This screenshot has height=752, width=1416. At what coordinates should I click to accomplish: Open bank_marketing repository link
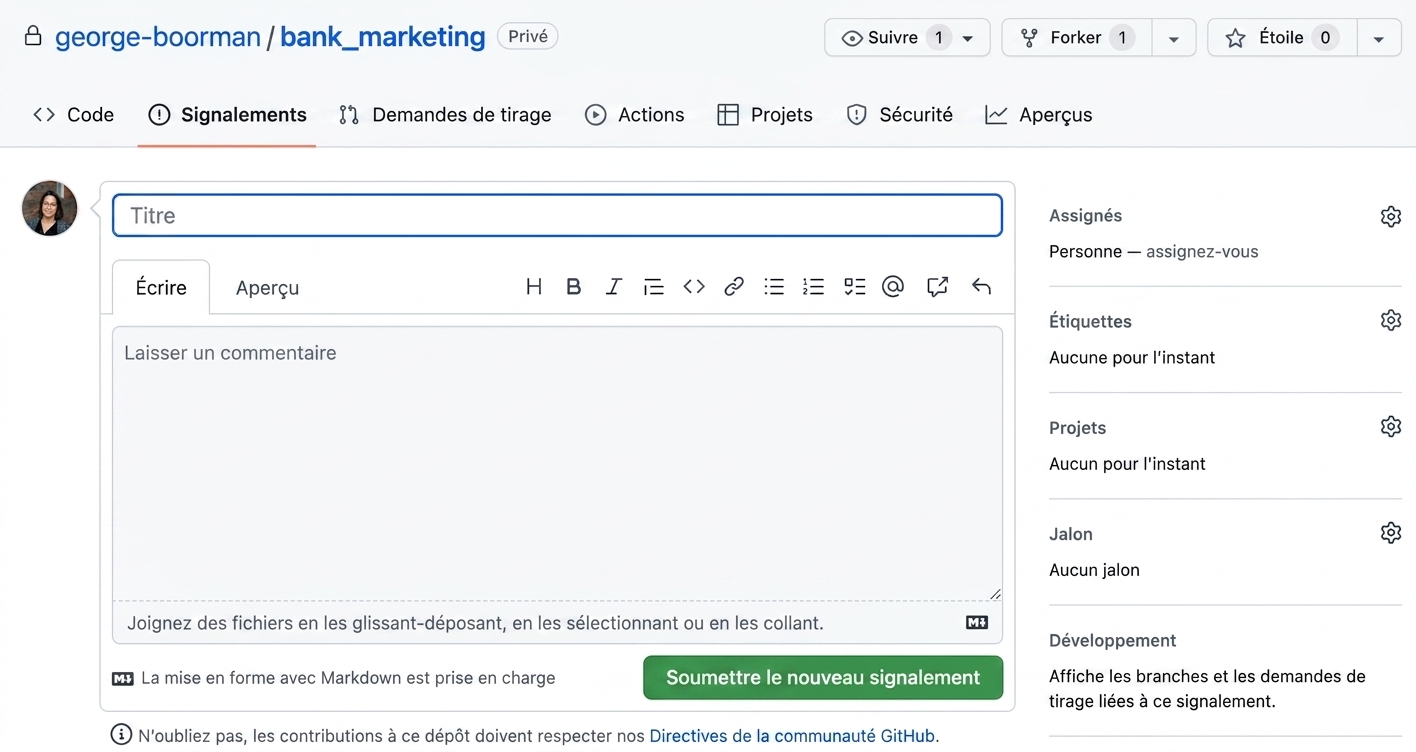point(383,37)
